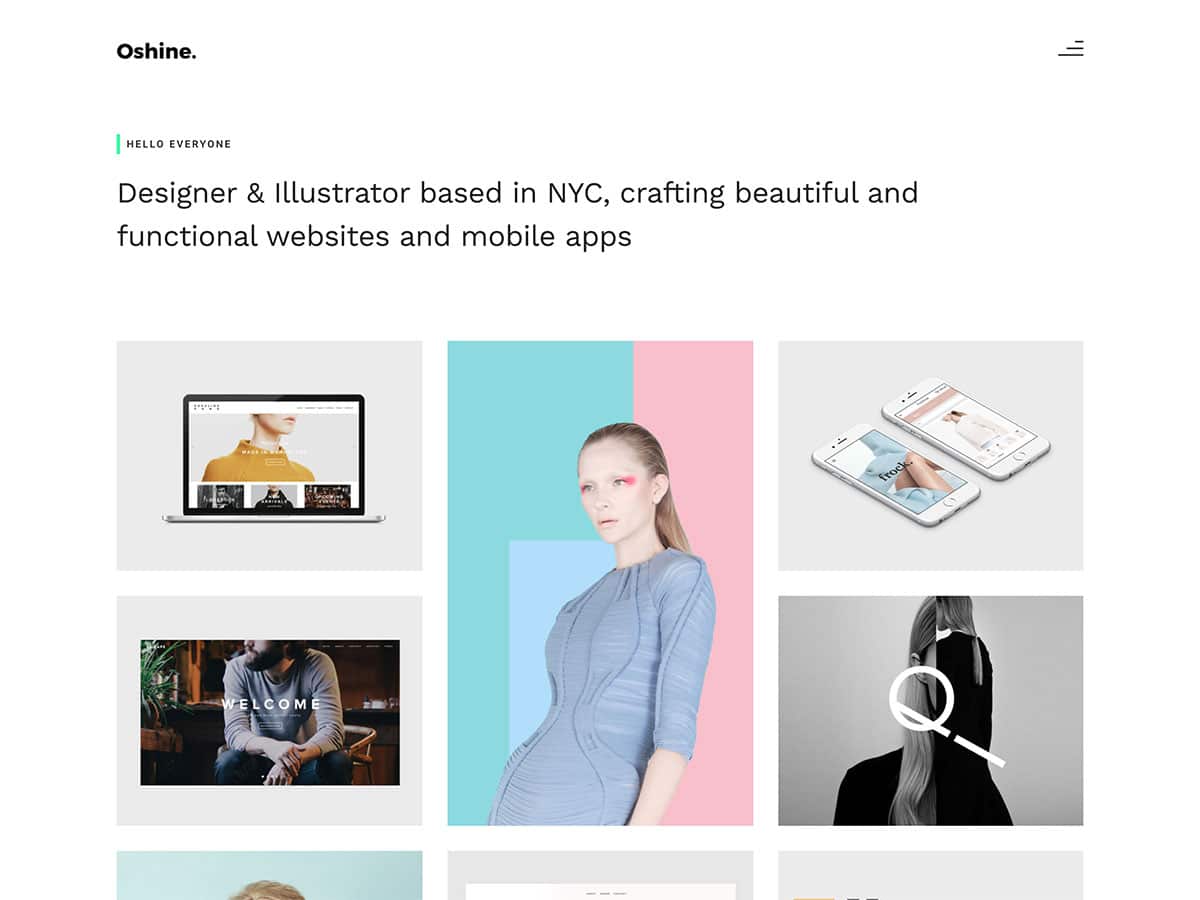The image size is (1200, 900).
Task: Click the WELCOME text on the website preview
Action: pos(272,704)
